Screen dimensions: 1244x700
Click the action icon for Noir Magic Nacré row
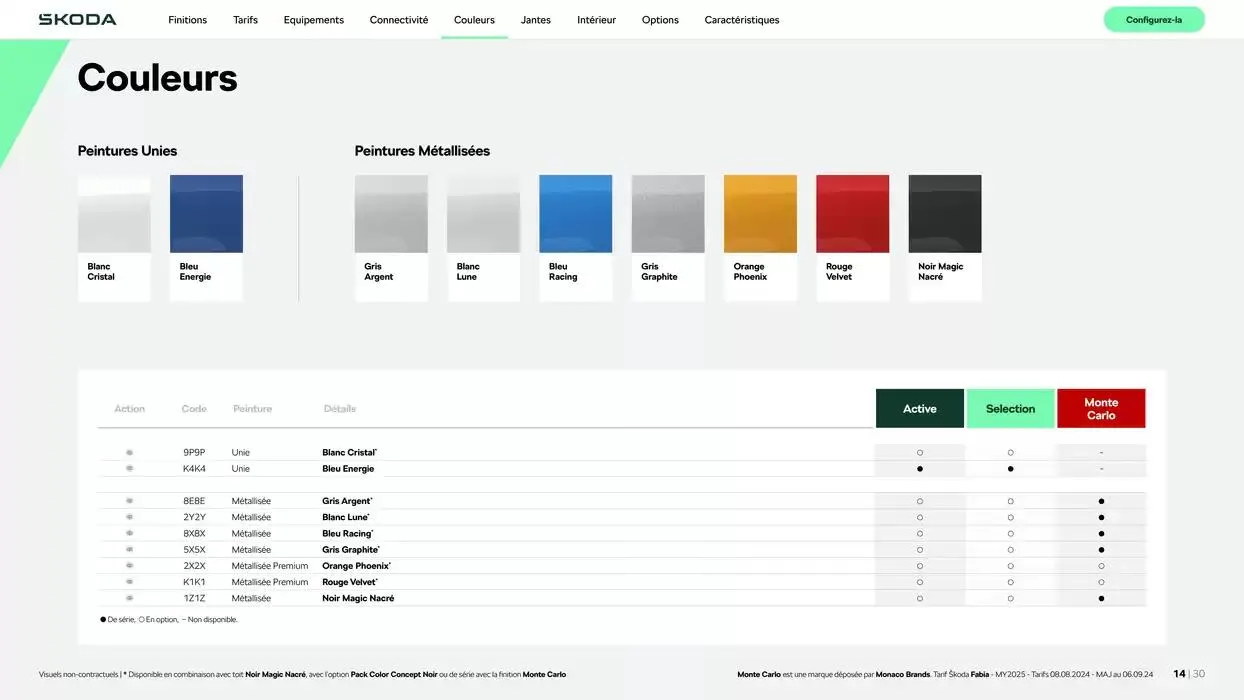129,598
